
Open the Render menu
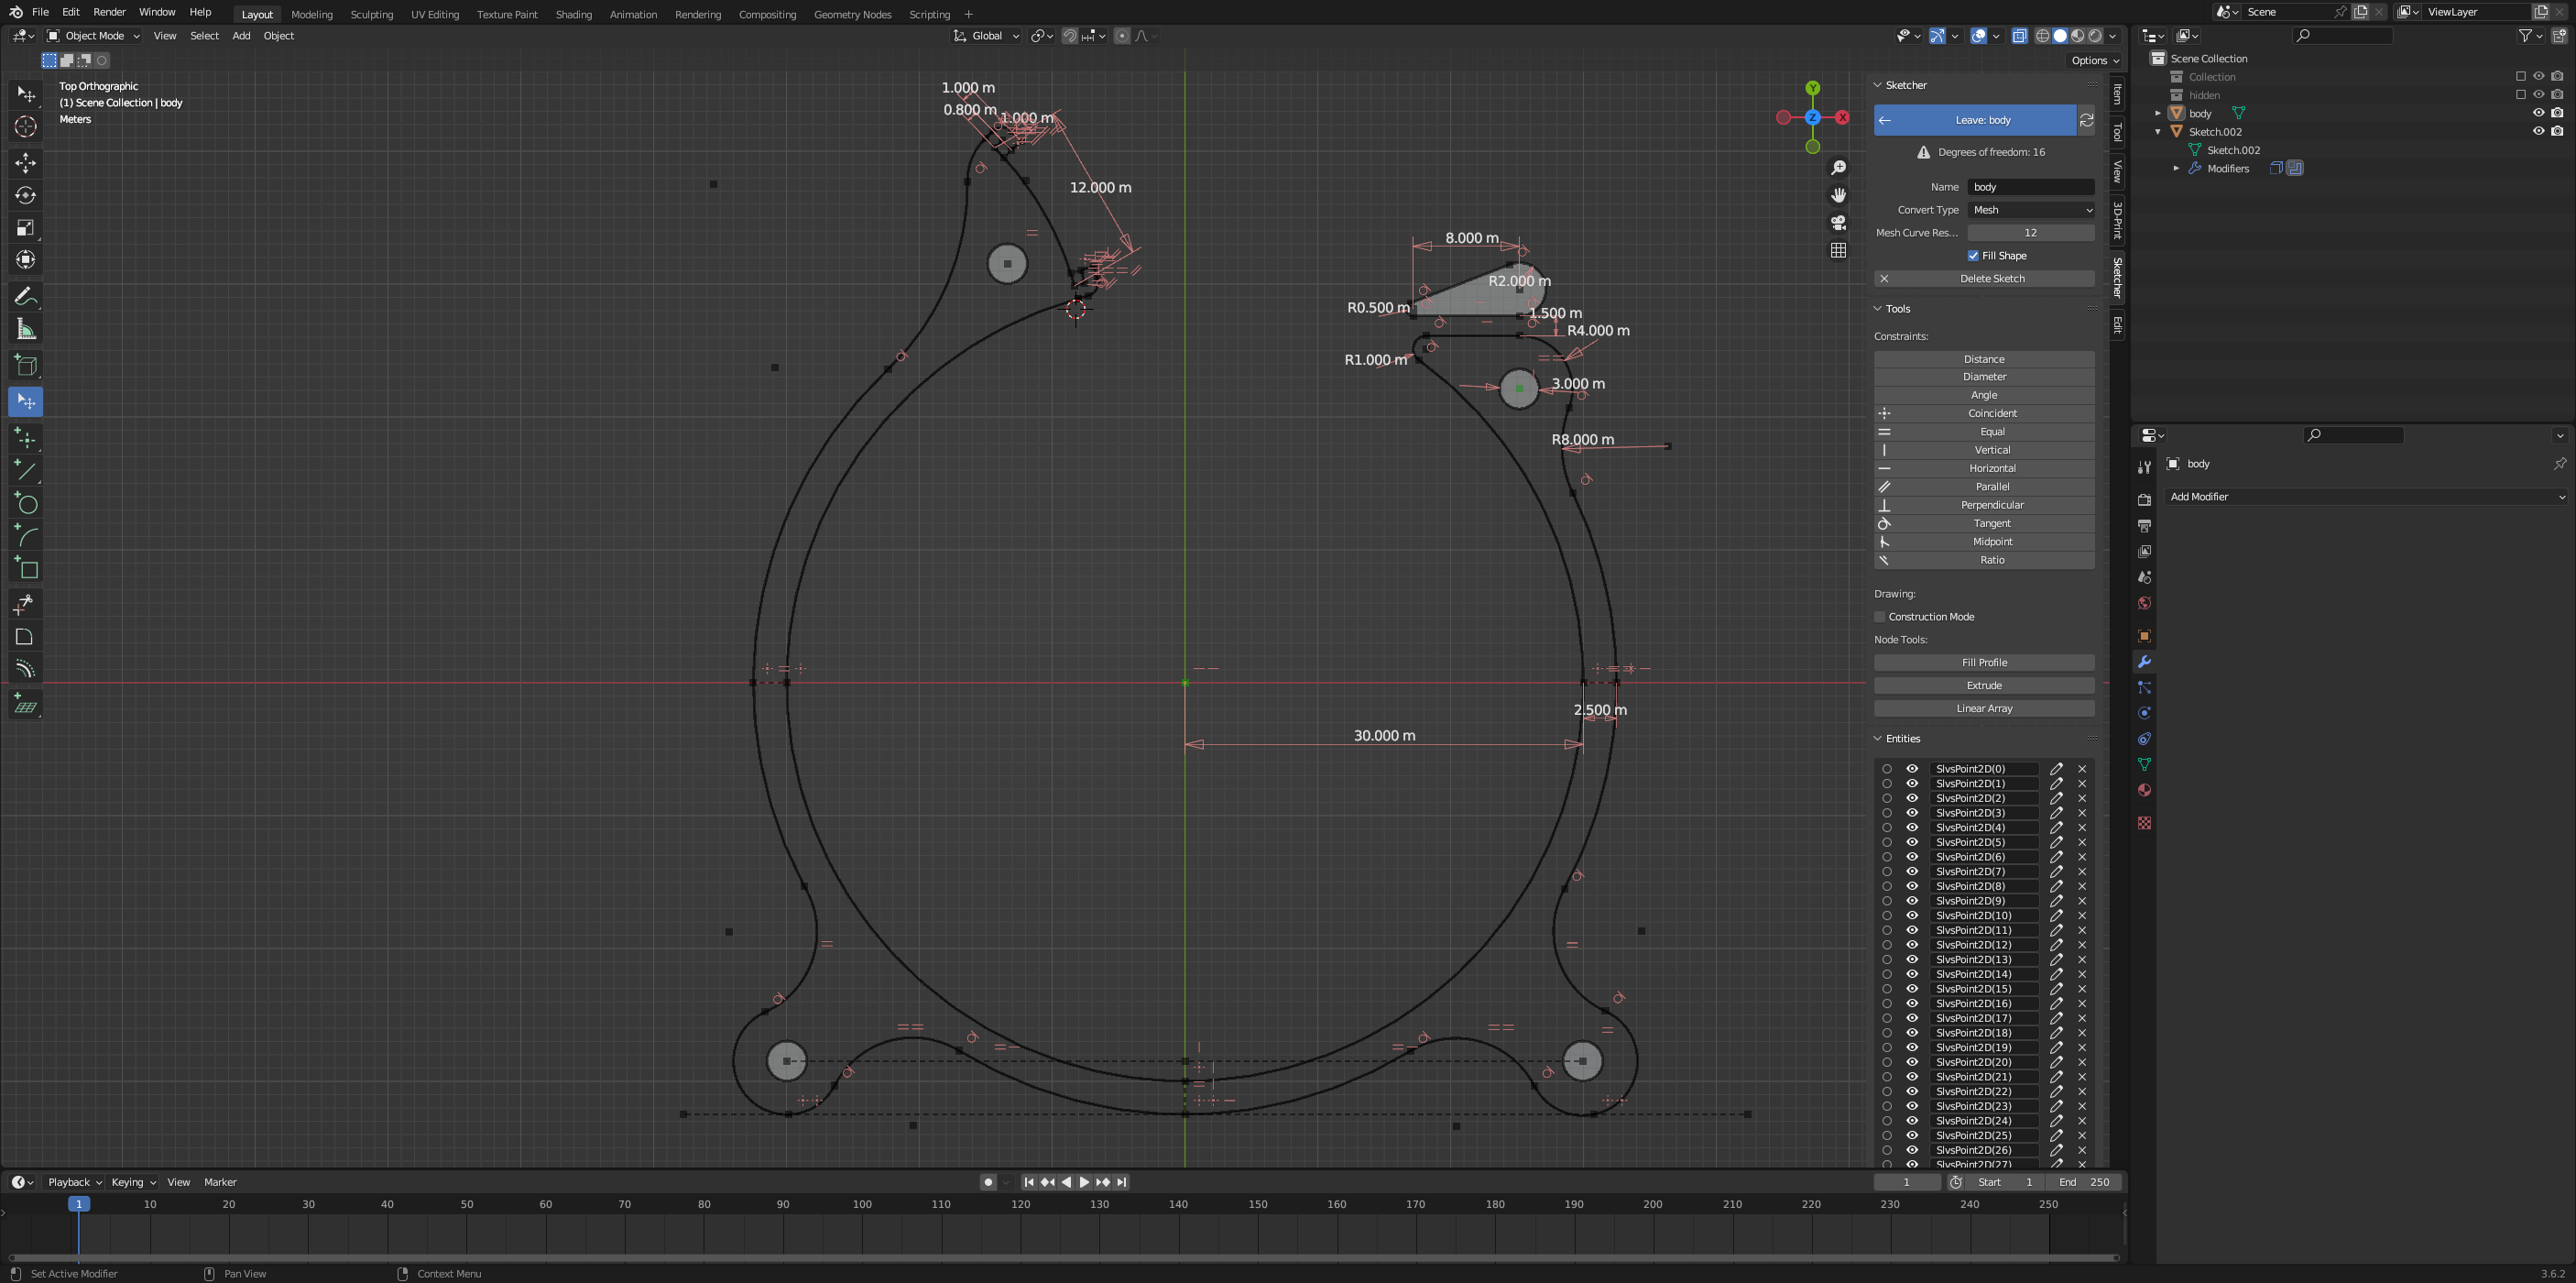point(109,12)
